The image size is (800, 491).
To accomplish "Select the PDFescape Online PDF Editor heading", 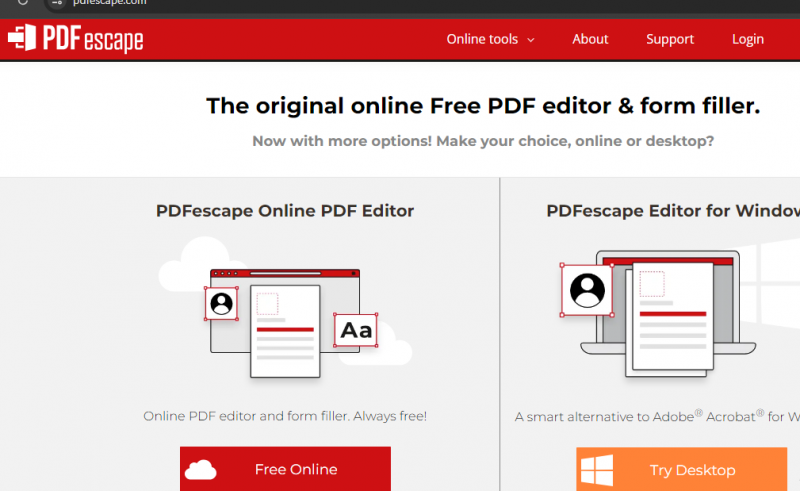I will [284, 211].
